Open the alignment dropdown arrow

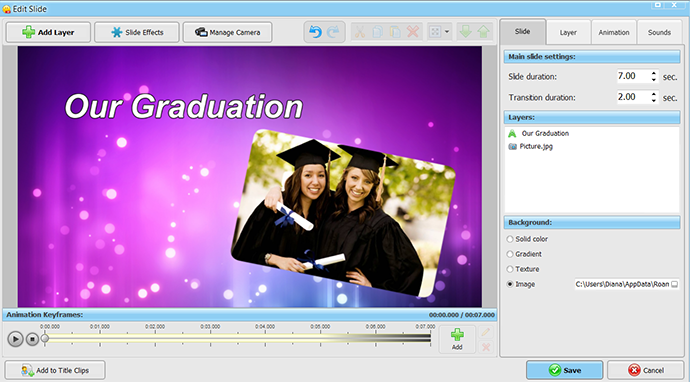447,32
